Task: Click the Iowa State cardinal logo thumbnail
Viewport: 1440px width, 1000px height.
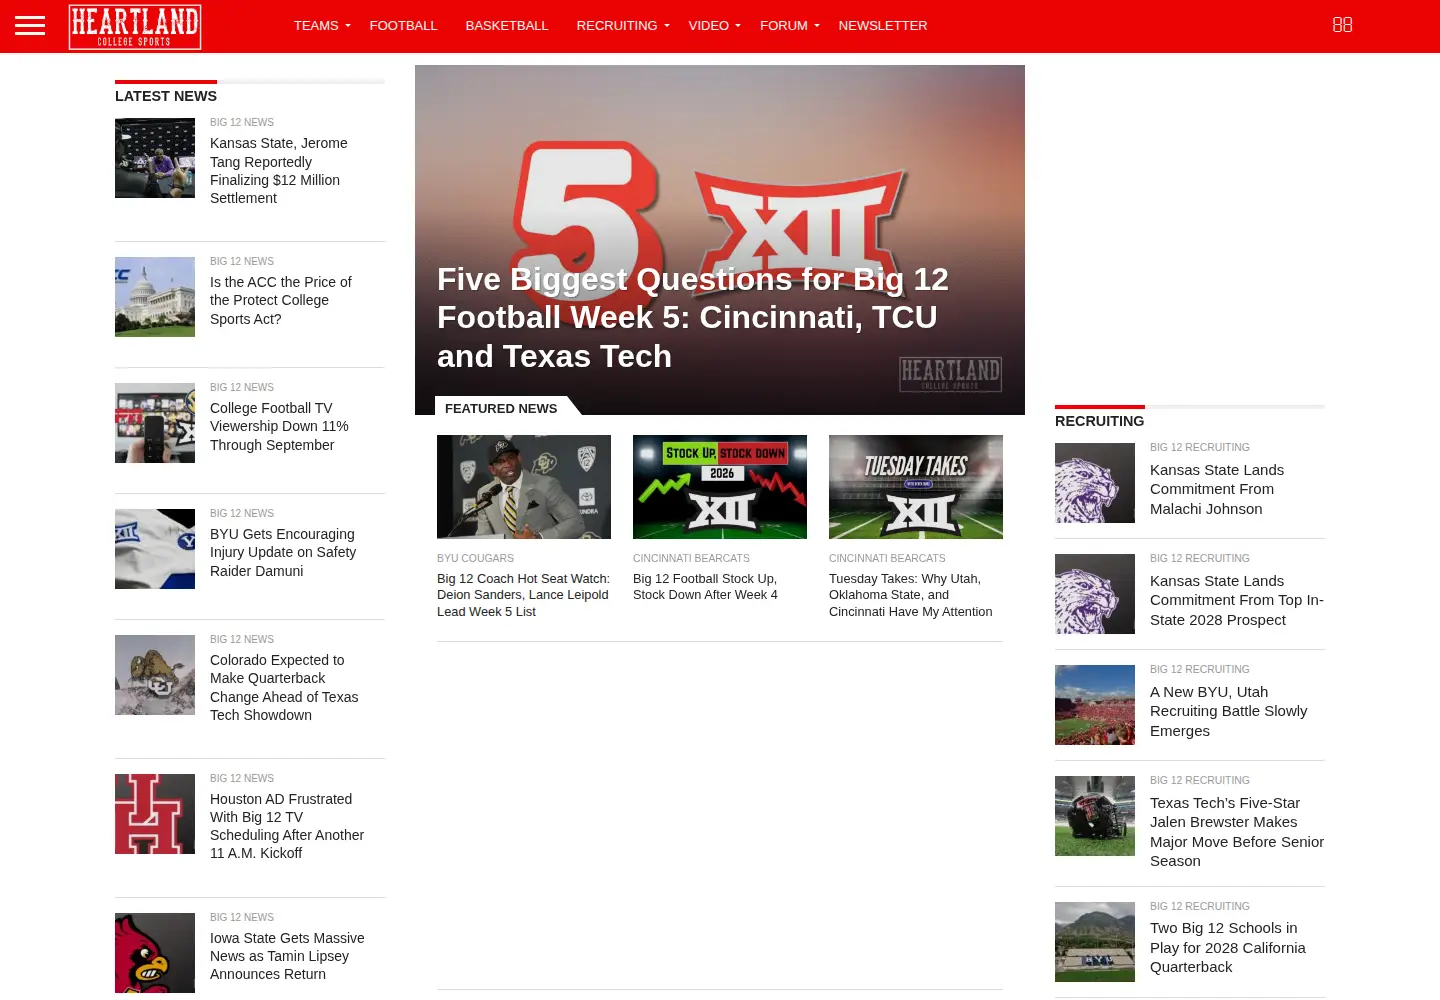Action: (155, 953)
